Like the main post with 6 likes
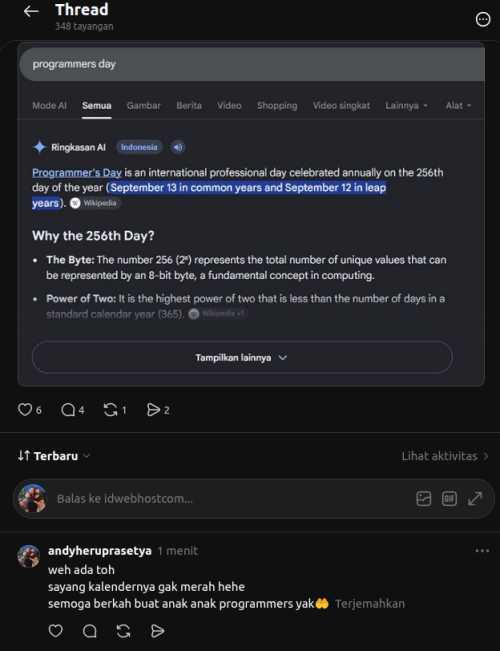 pyautogui.click(x=25, y=410)
